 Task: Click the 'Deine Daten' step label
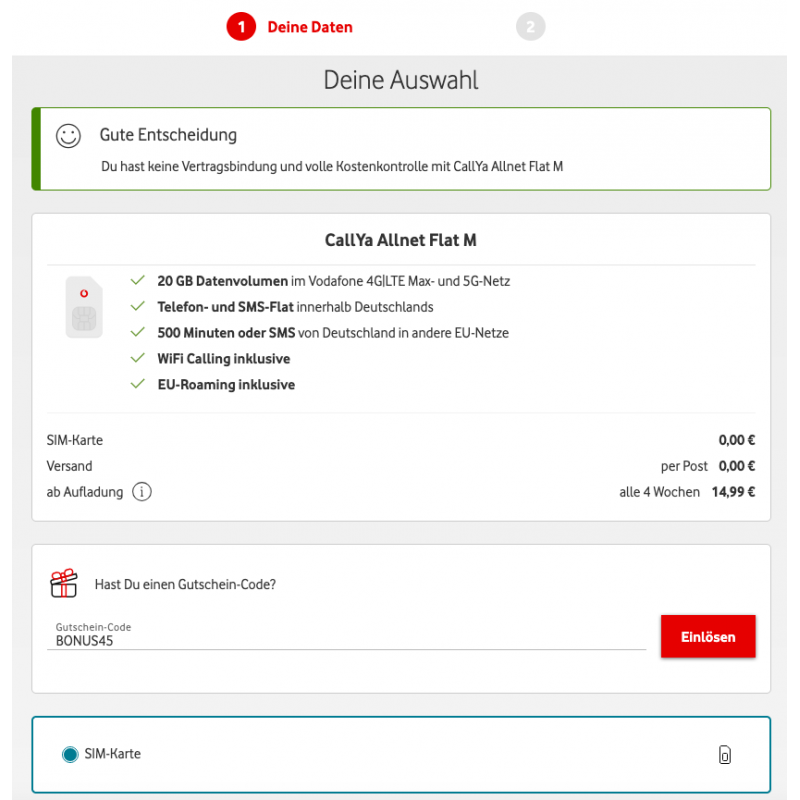(310, 27)
